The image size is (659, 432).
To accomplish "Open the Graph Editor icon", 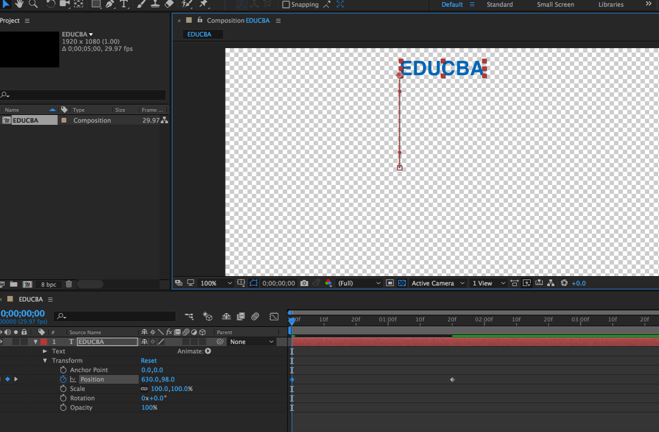I will pos(274,316).
